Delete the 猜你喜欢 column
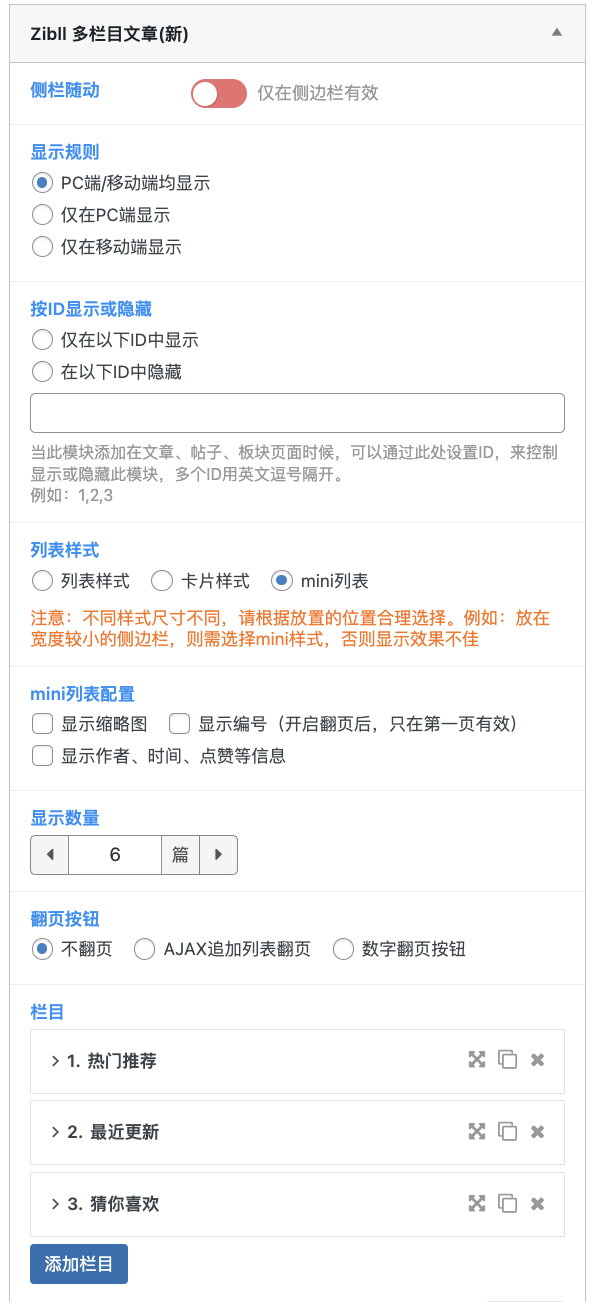 [x=537, y=1203]
